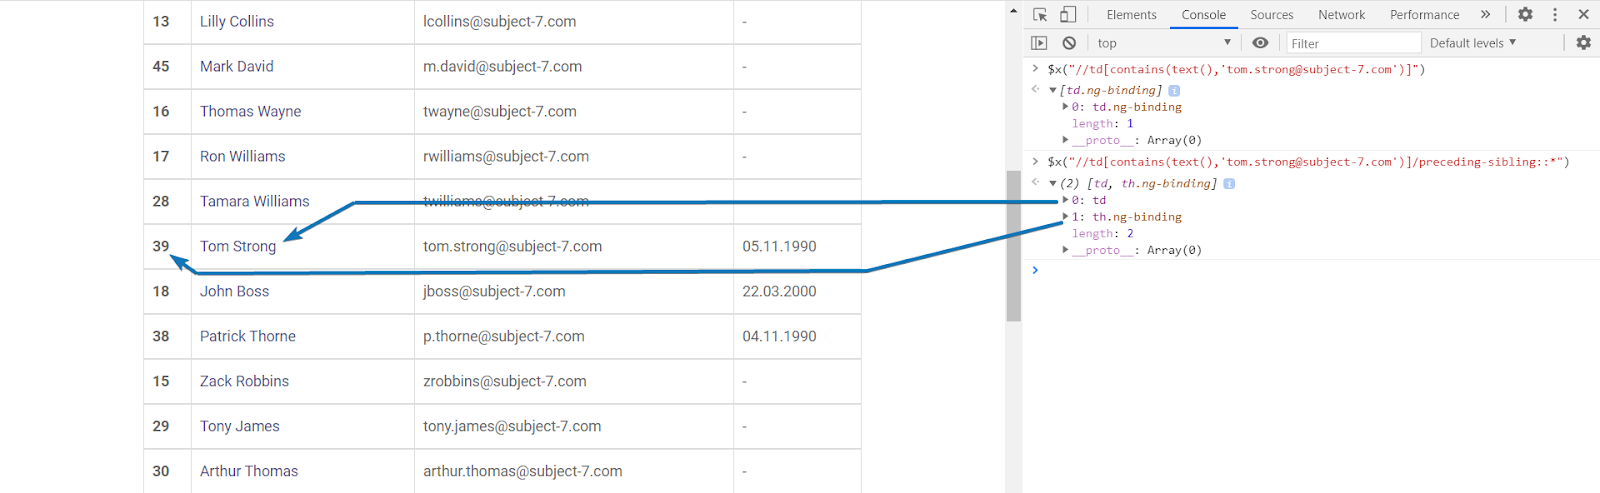Switch to the Elements tab
The height and width of the screenshot is (493, 1600).
pos(1131,15)
